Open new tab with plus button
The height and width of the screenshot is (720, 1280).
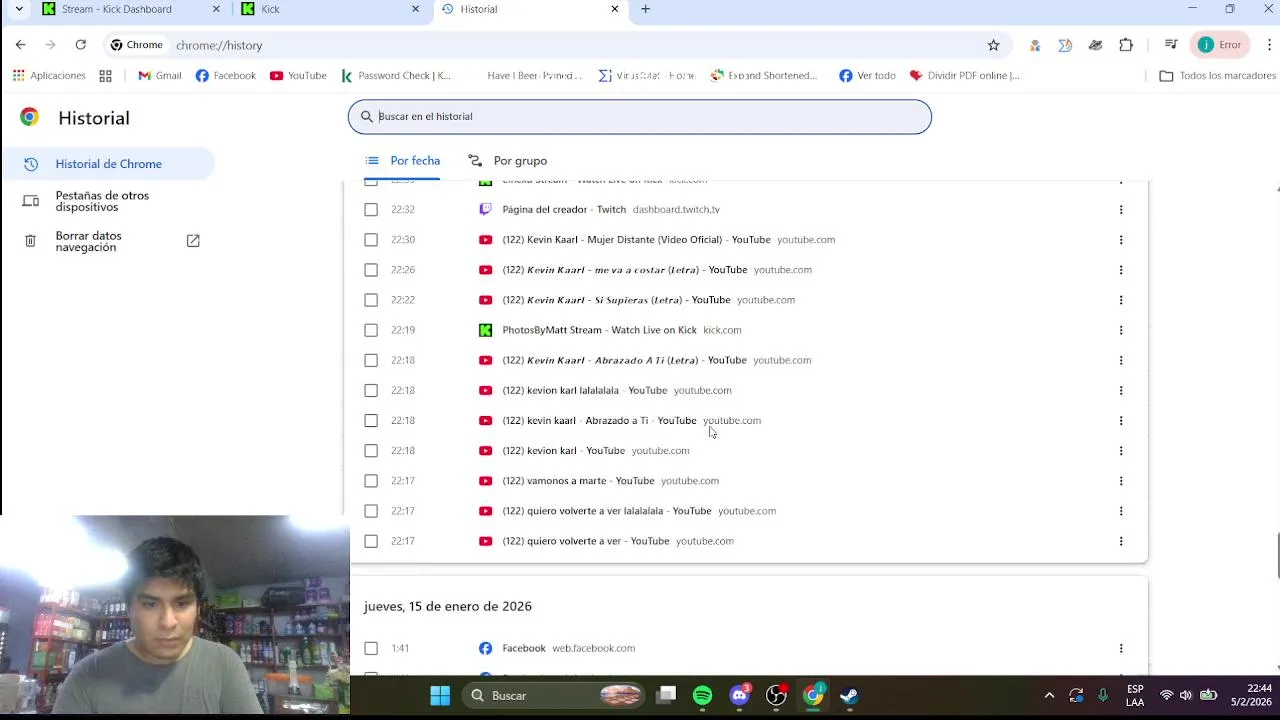645,9
